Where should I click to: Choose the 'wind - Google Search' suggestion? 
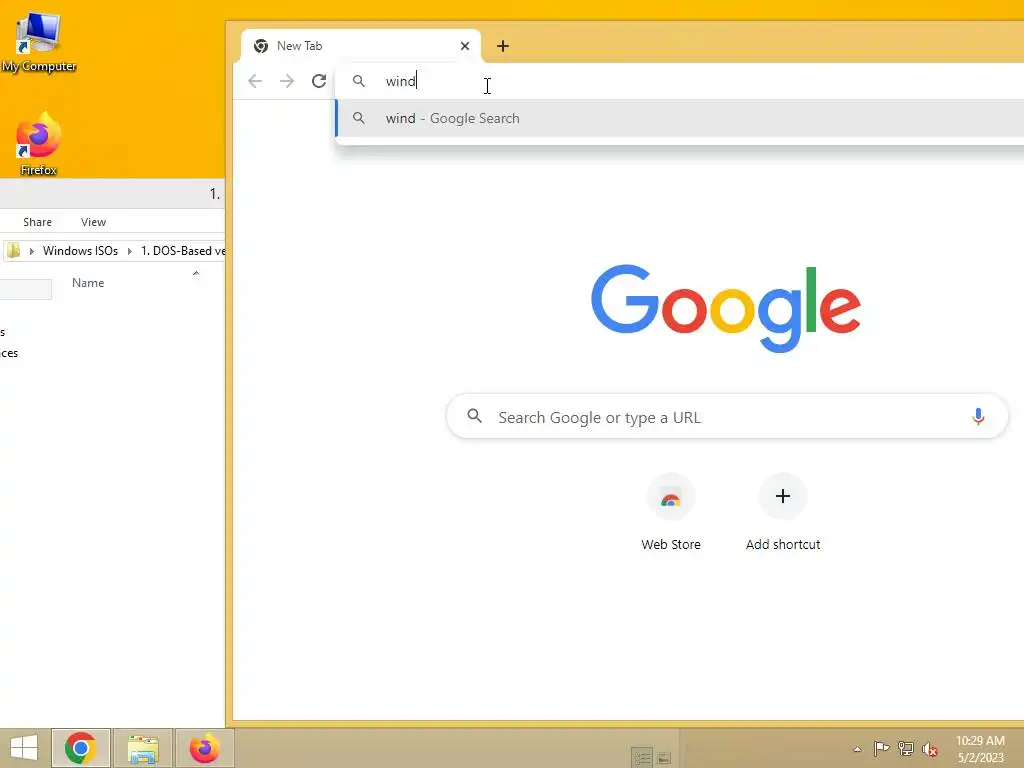679,118
